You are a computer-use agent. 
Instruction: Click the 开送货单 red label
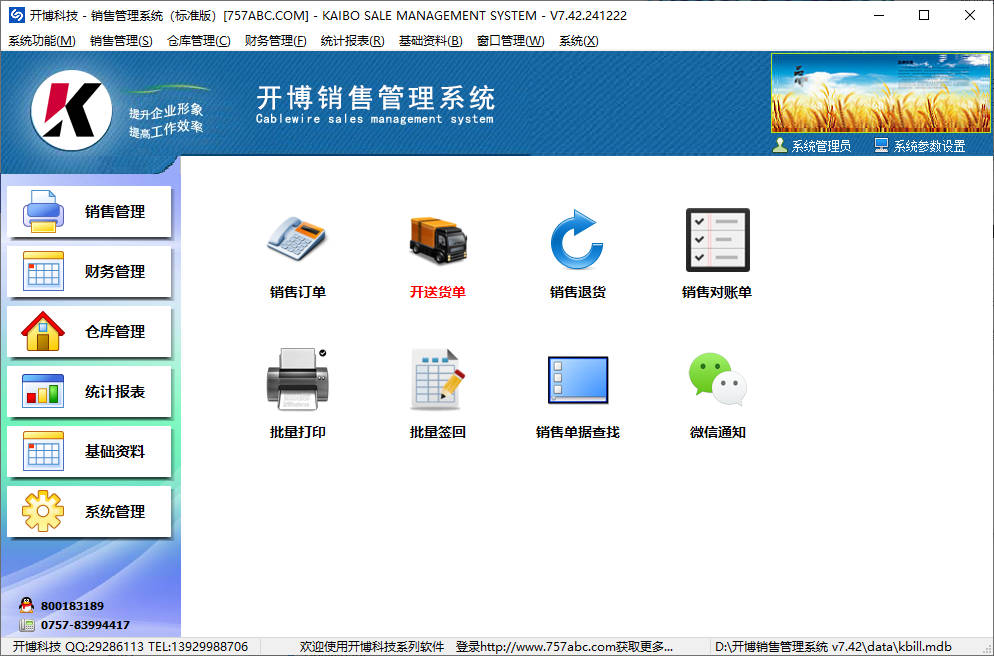coord(437,292)
